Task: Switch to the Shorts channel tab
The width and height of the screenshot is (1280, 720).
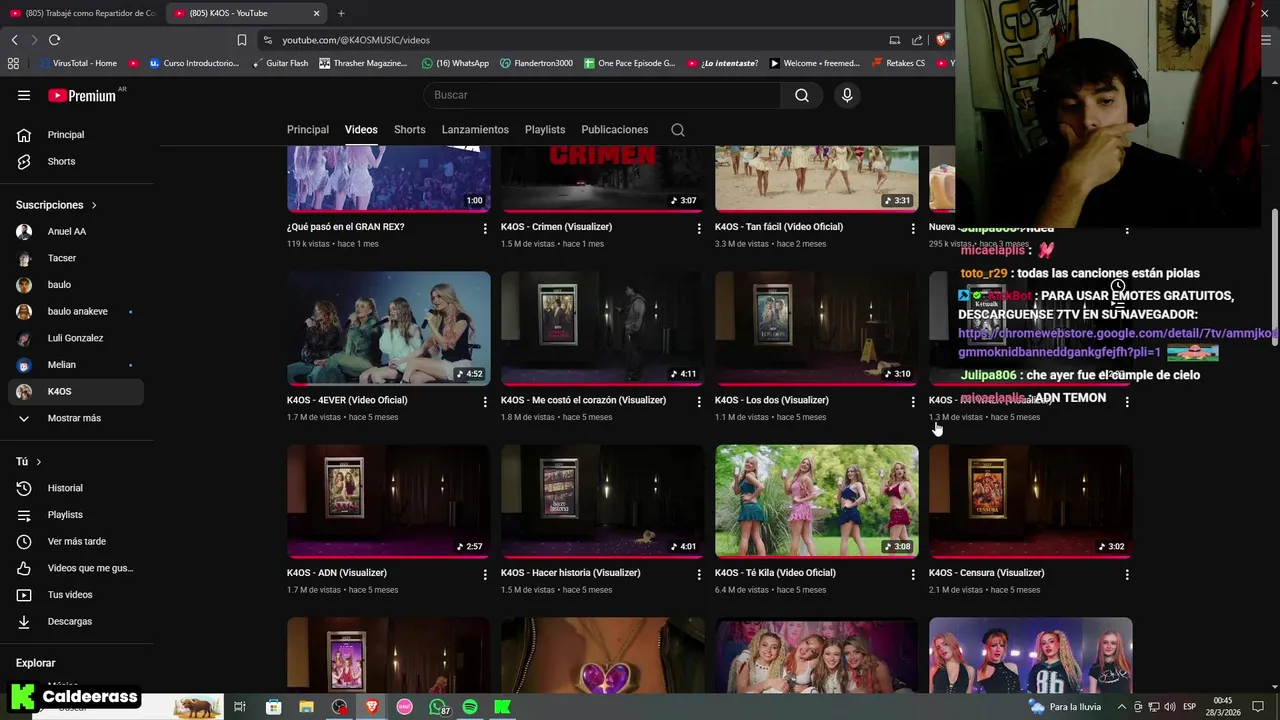Action: pos(410,130)
